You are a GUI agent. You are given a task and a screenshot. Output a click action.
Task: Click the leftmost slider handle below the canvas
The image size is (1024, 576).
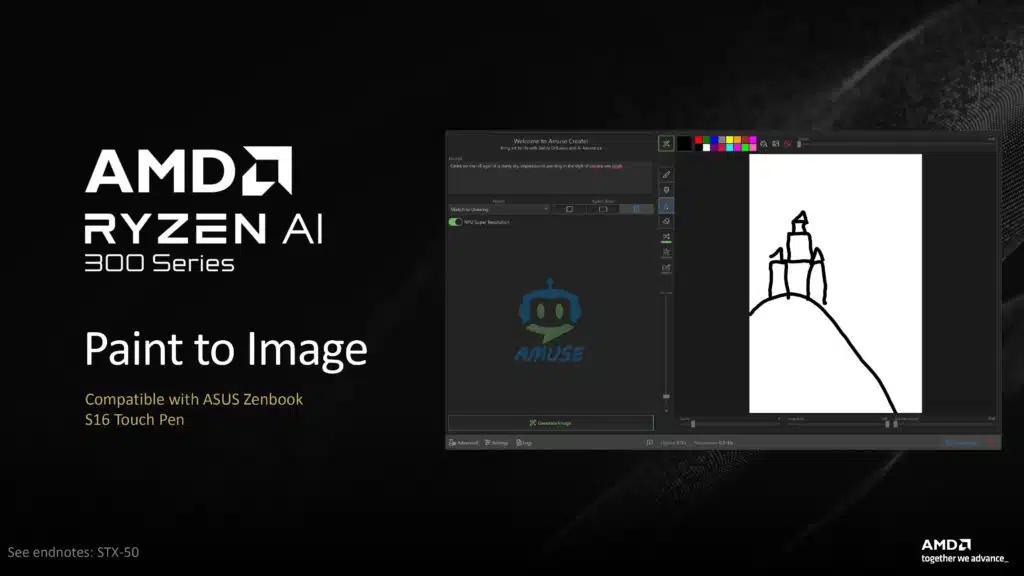click(x=693, y=424)
